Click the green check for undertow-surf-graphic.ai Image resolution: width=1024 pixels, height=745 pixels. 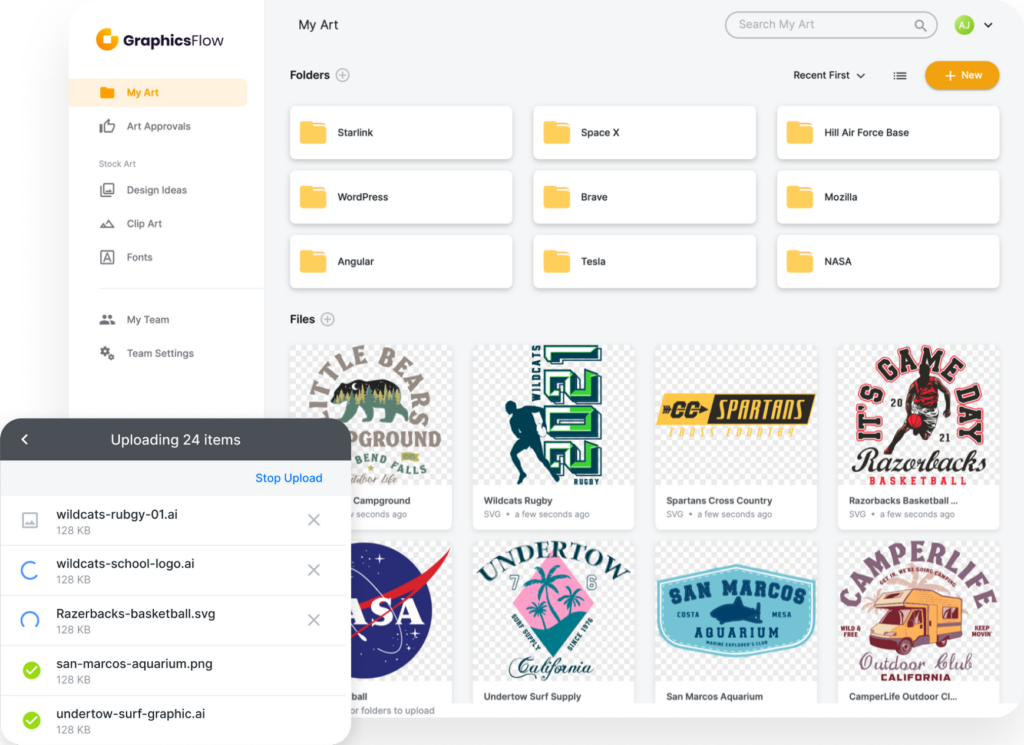click(31, 720)
